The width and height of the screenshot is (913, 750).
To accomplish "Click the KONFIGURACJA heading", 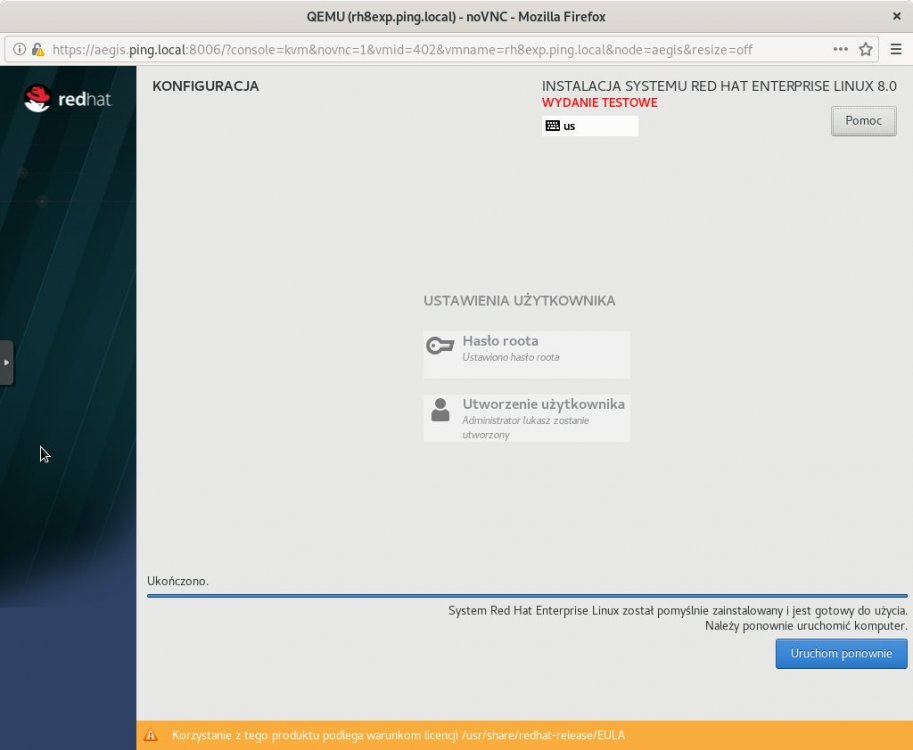I will [206, 86].
